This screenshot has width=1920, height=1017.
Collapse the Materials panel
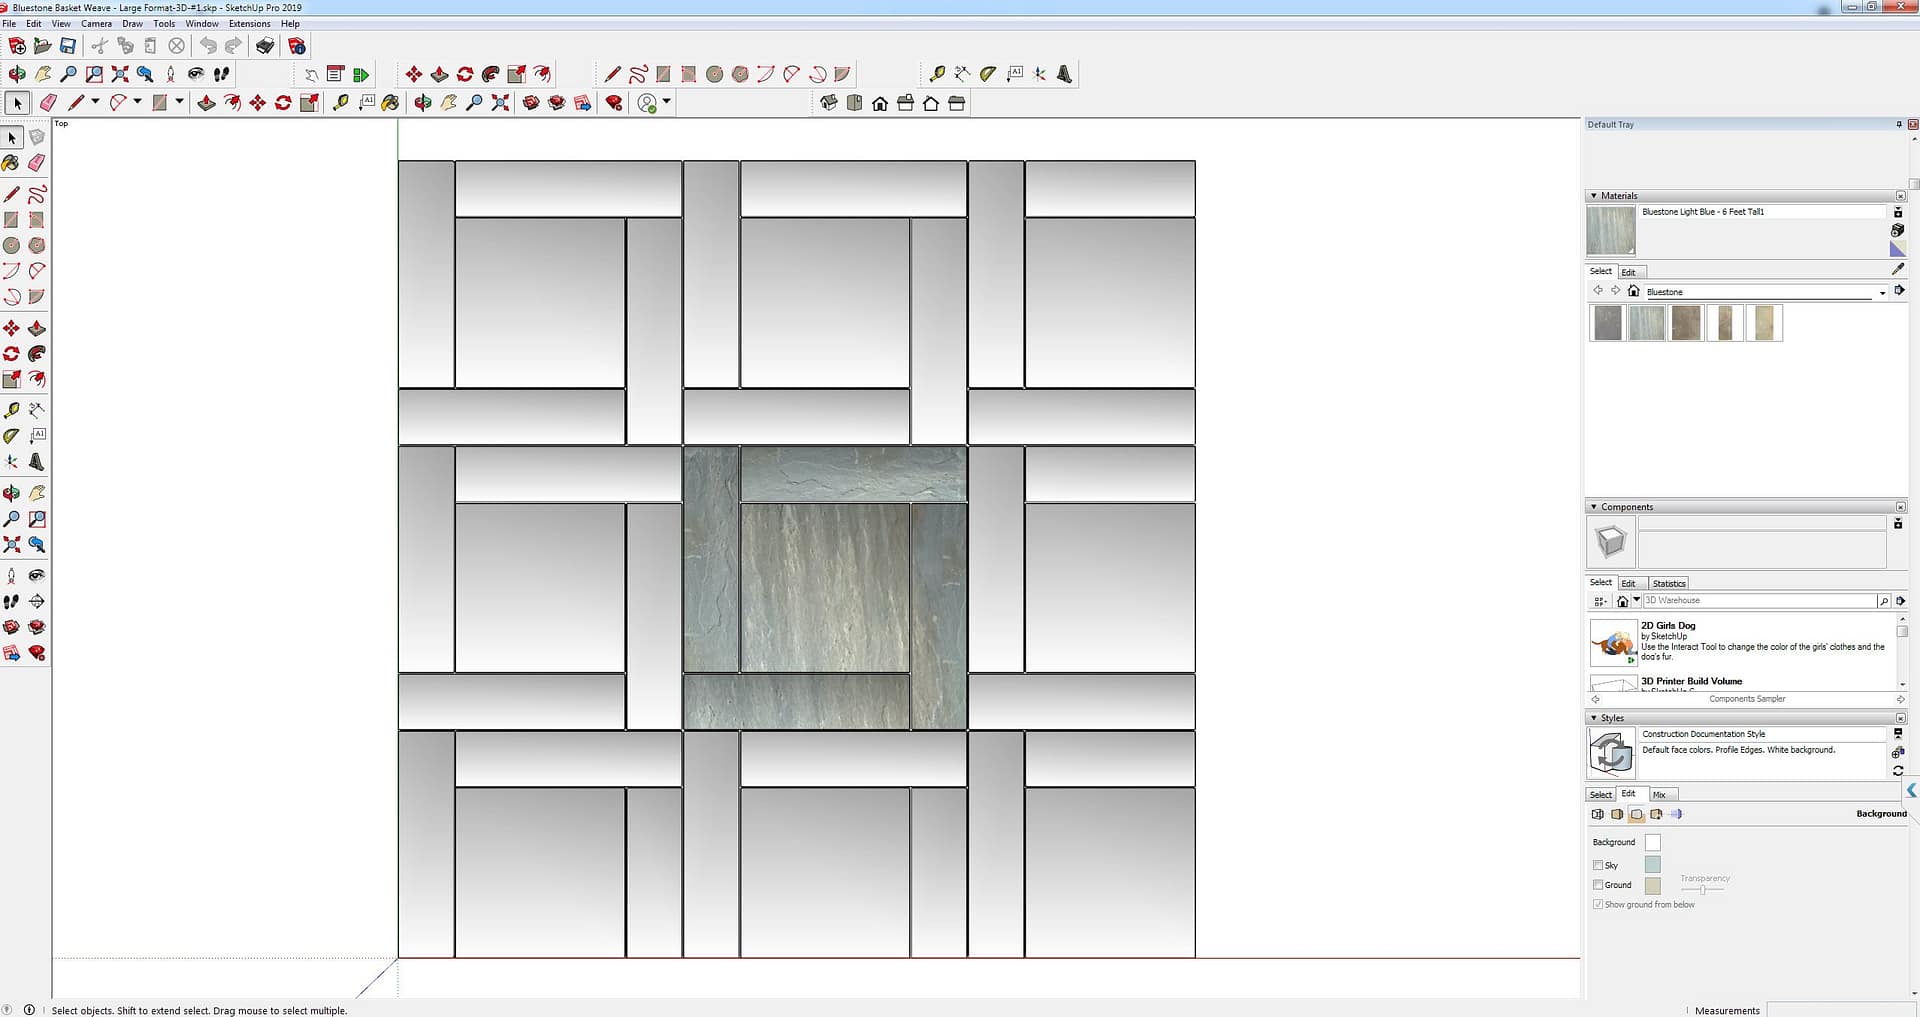1594,196
